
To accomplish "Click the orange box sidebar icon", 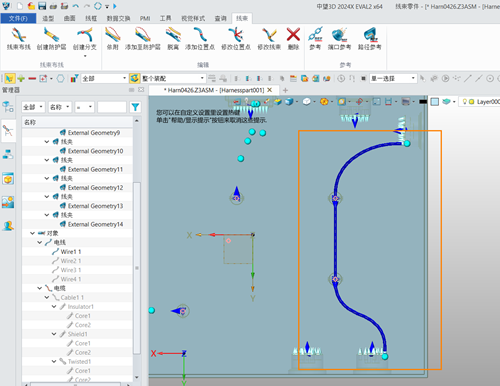I will click(8, 179).
